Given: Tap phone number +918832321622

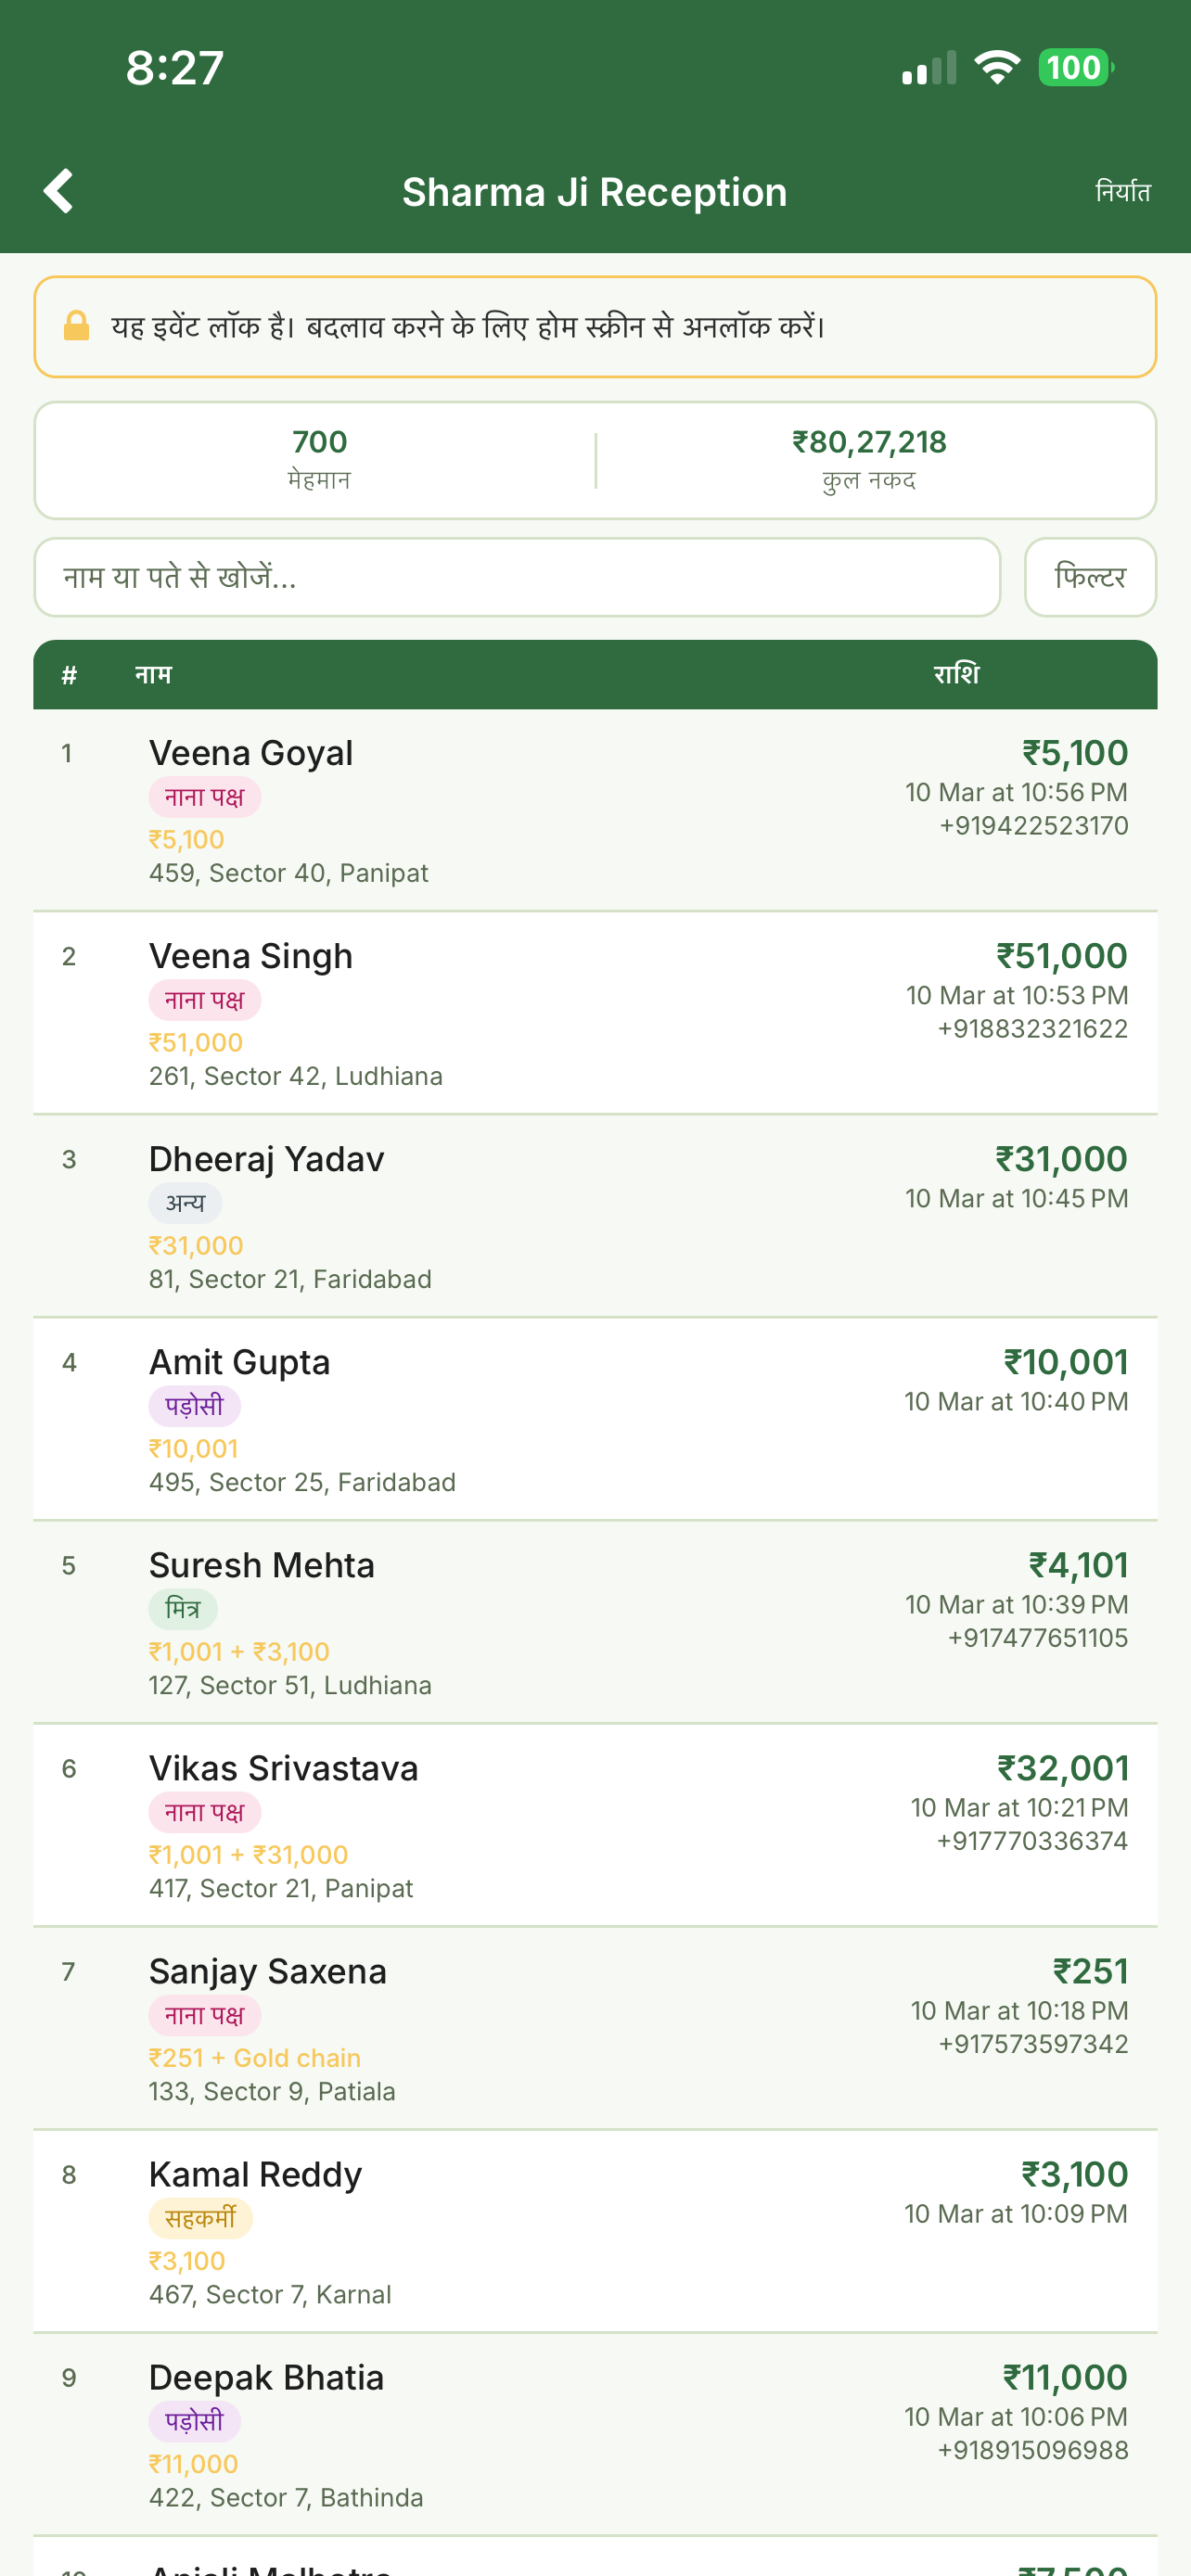Looking at the screenshot, I should point(1032,1029).
